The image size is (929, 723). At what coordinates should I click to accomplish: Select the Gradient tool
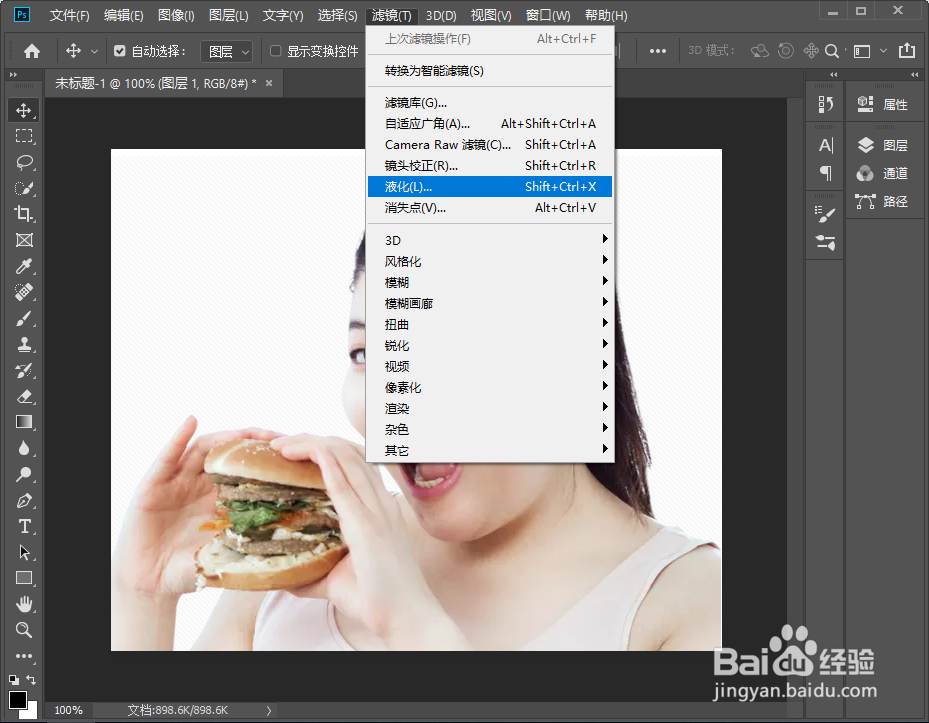23,422
